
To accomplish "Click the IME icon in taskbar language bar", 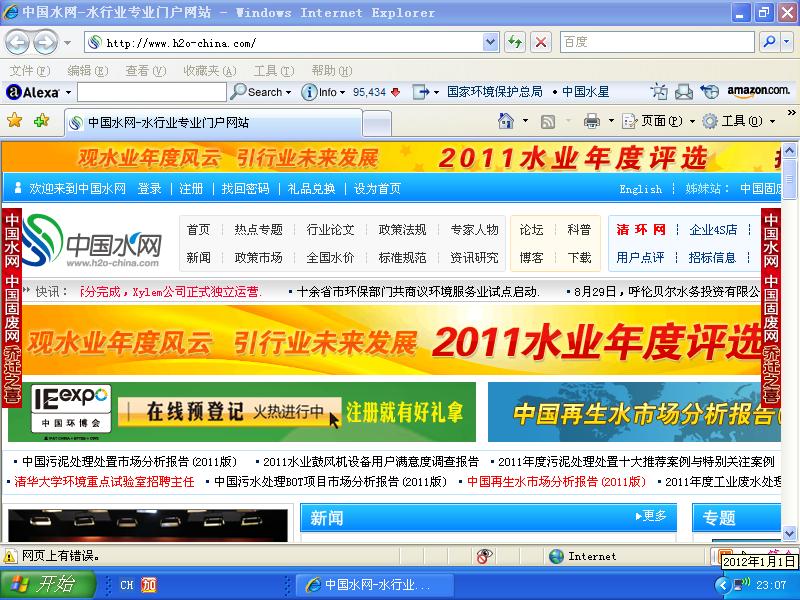I will [x=148, y=585].
